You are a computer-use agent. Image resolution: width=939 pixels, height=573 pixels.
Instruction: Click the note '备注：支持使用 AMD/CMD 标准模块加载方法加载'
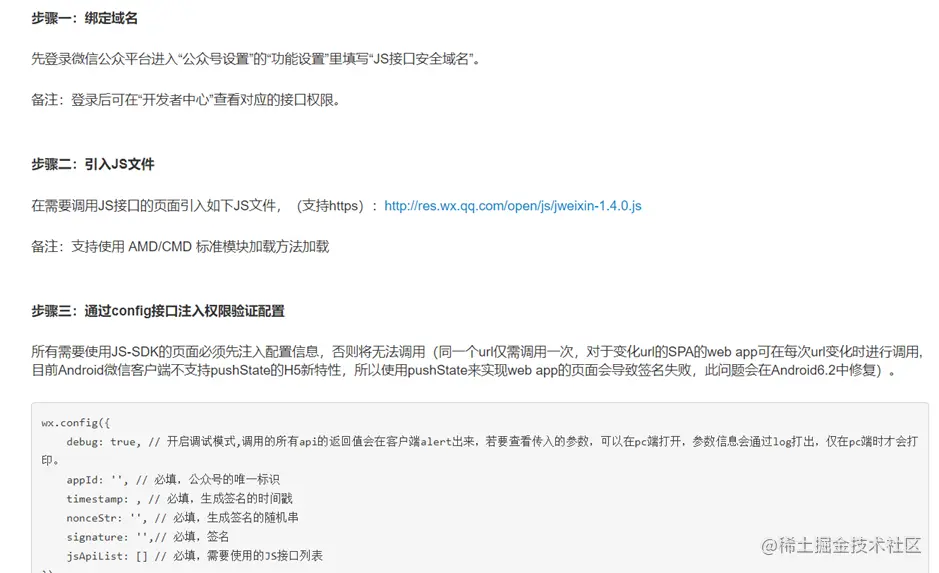(x=180, y=247)
